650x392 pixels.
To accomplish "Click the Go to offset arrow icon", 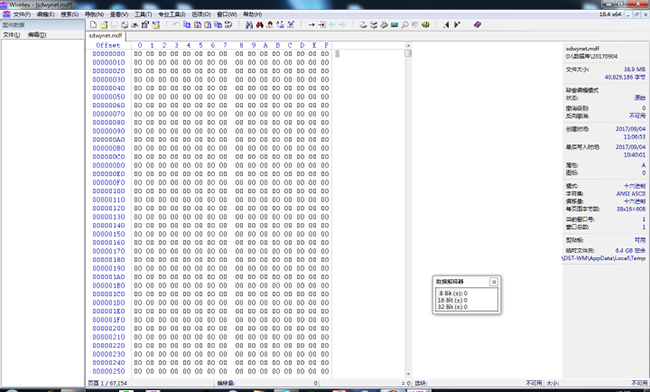I will click(x=311, y=25).
